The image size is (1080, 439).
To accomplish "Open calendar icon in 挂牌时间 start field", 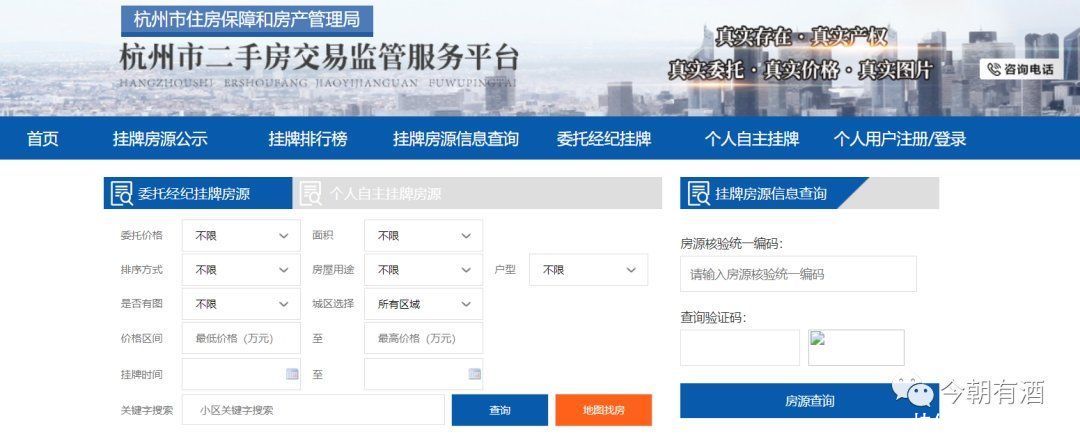I will (292, 374).
